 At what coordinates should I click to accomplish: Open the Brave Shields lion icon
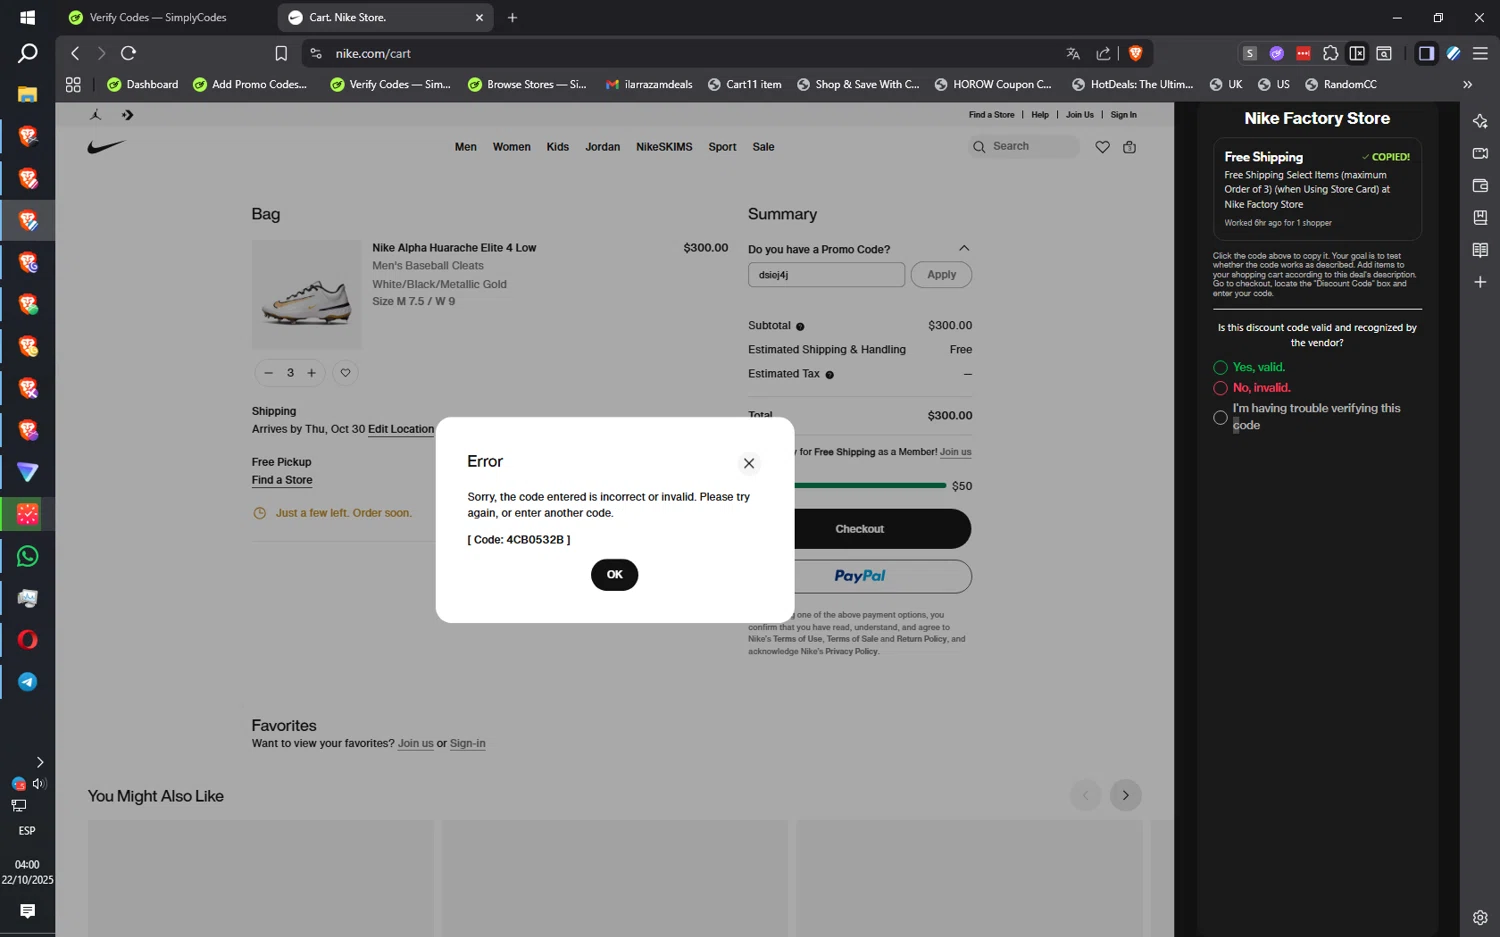click(1135, 54)
